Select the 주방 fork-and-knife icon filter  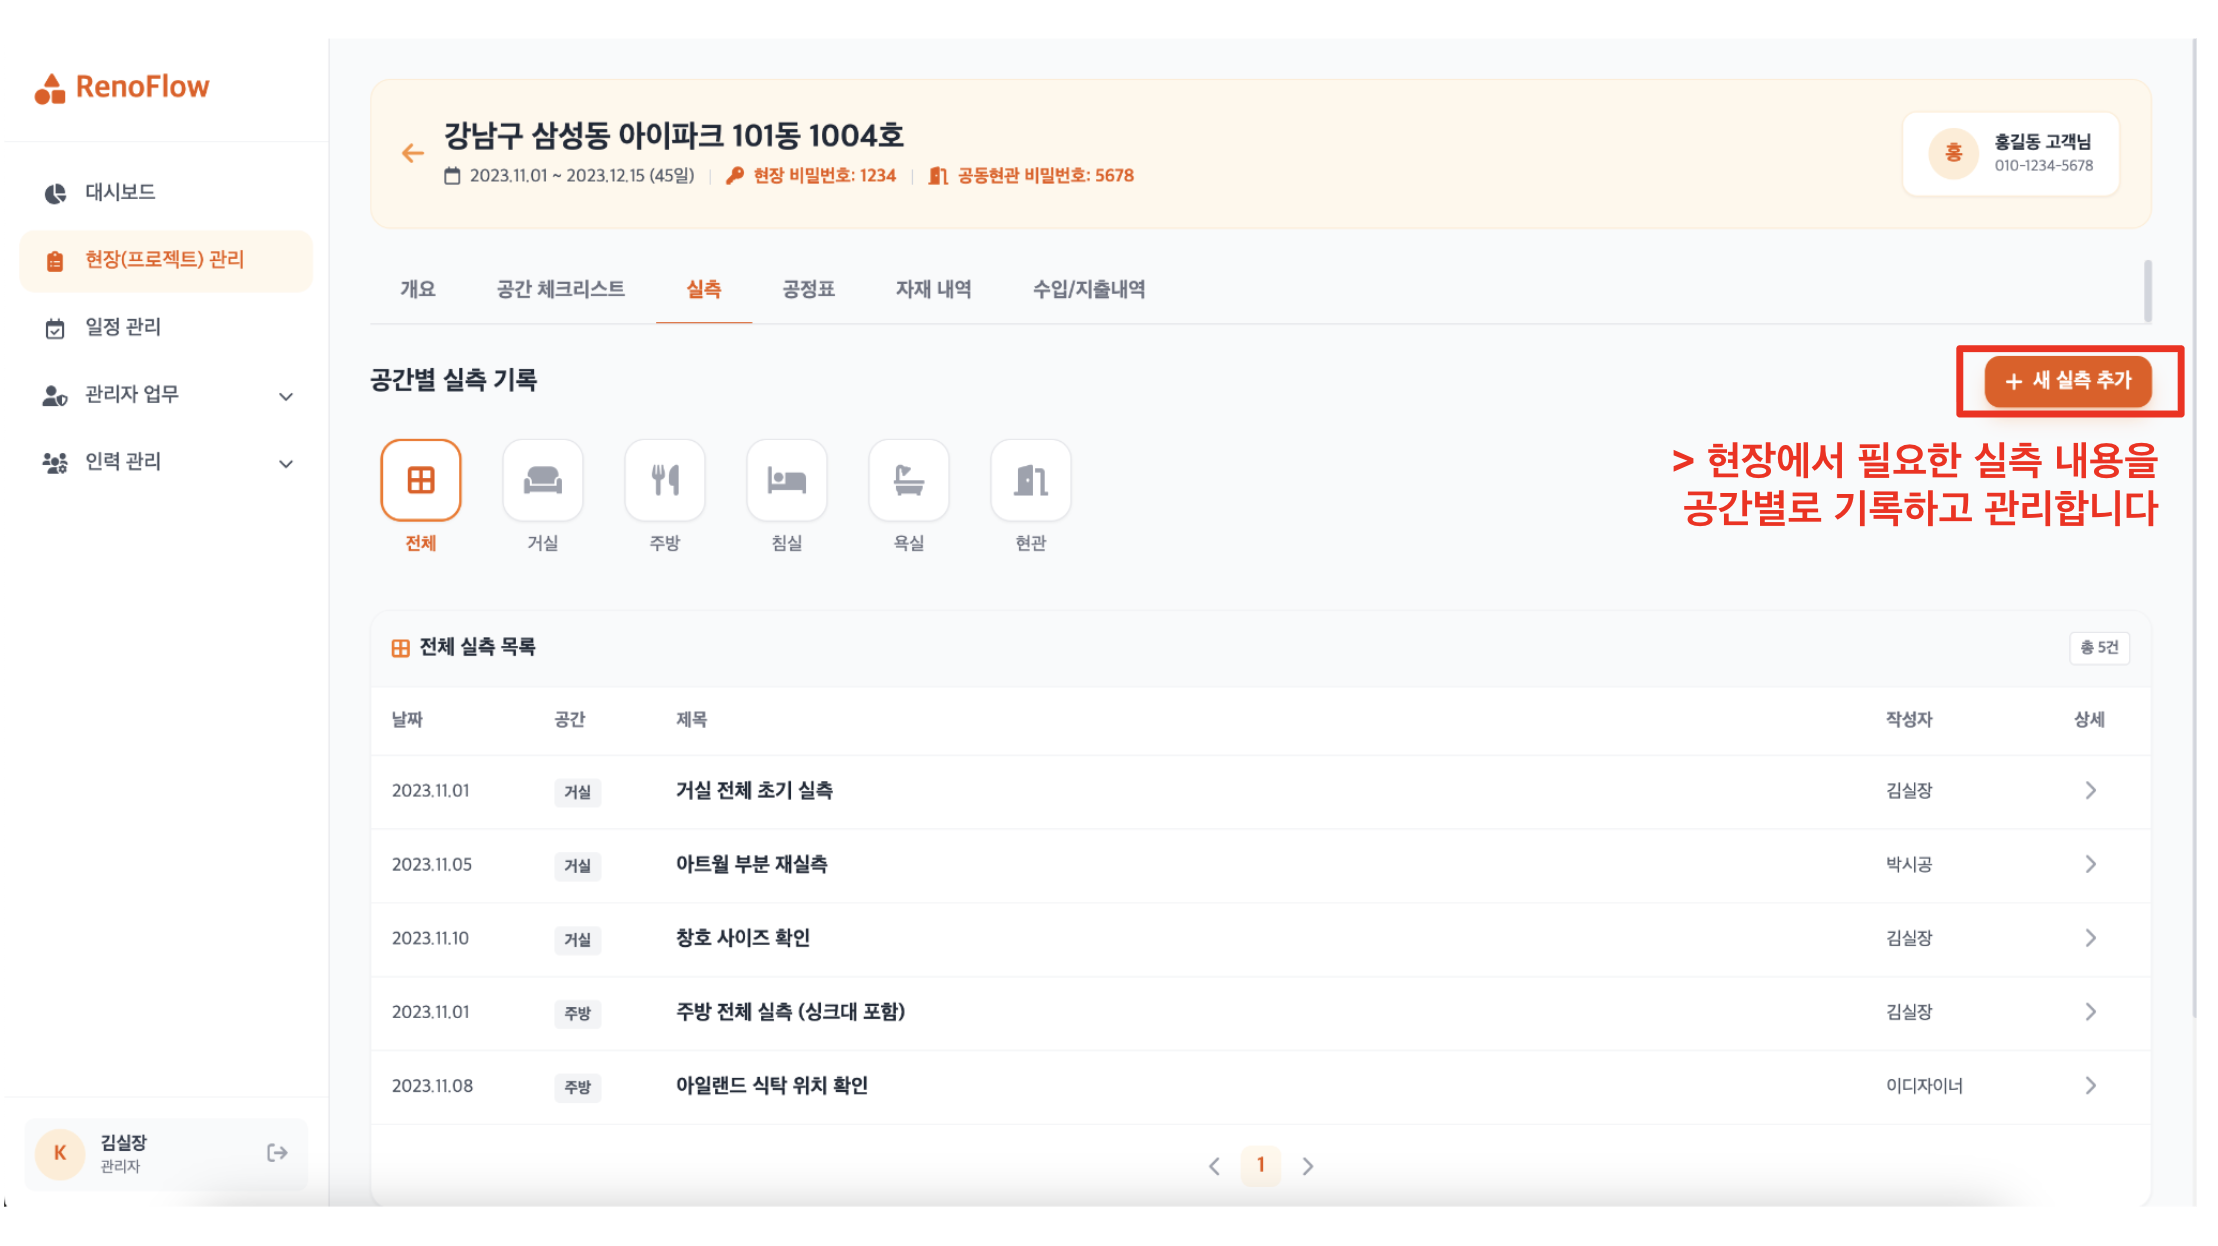(x=665, y=481)
